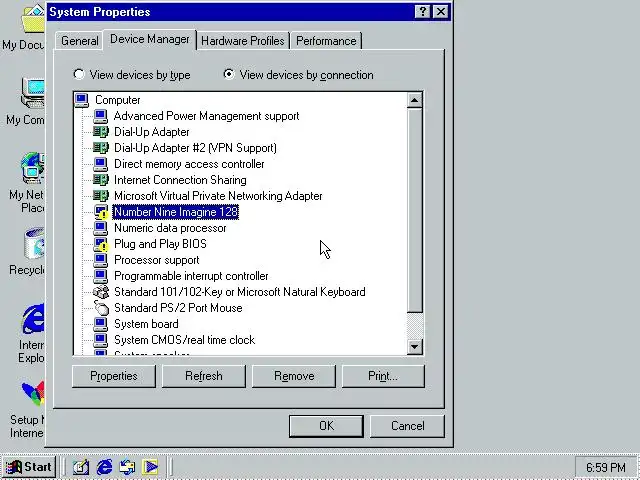Click the Internet Connection Sharing adapter icon

click(x=100, y=180)
